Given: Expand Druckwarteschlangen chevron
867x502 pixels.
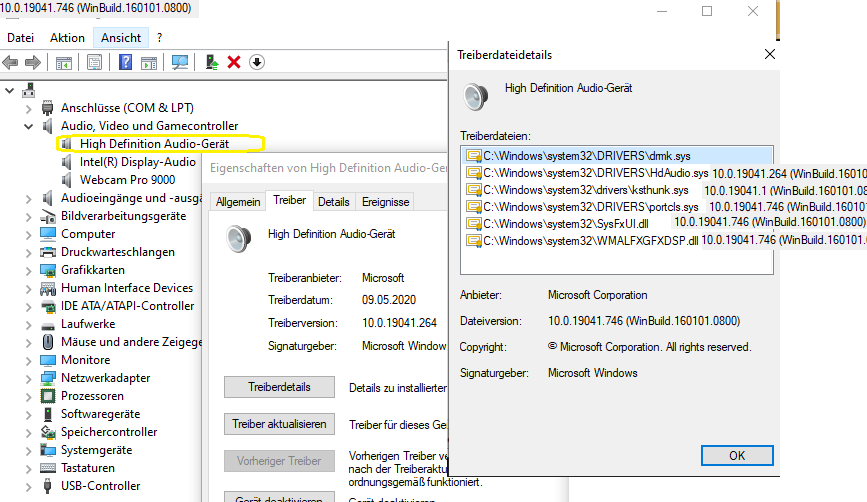Looking at the screenshot, I should click(x=28, y=253).
